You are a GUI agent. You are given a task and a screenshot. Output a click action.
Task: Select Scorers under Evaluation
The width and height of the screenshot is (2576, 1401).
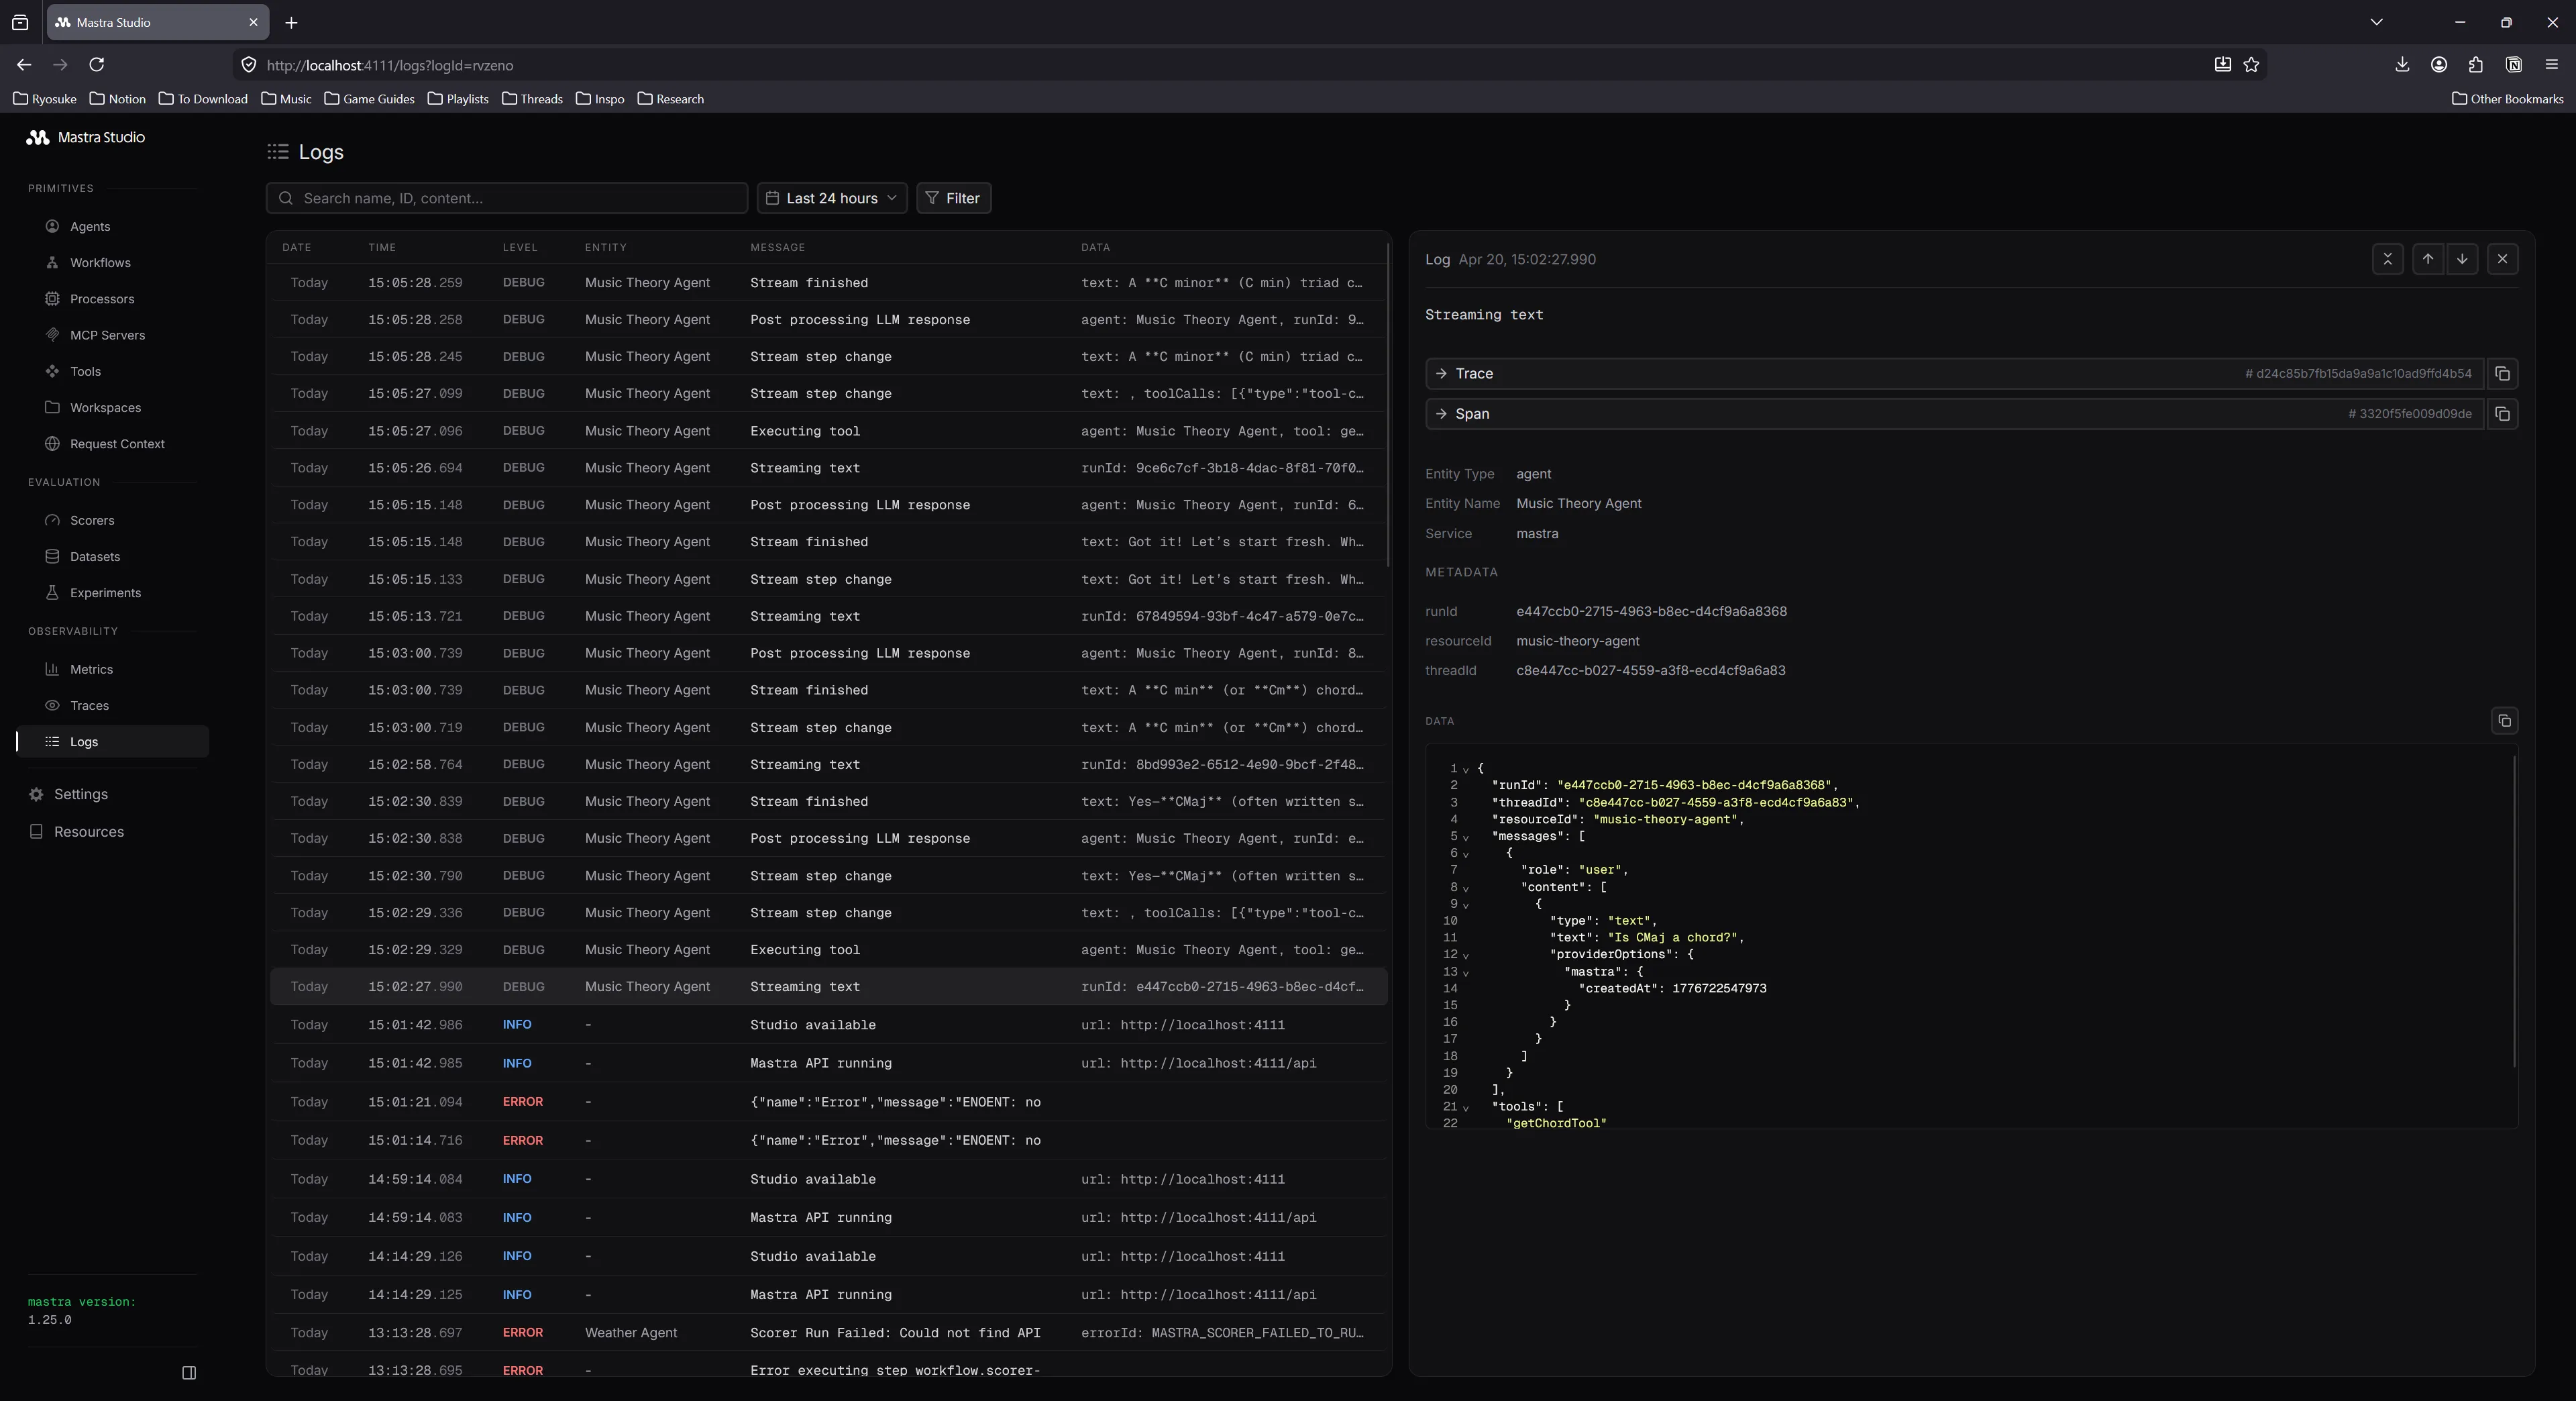click(x=92, y=520)
